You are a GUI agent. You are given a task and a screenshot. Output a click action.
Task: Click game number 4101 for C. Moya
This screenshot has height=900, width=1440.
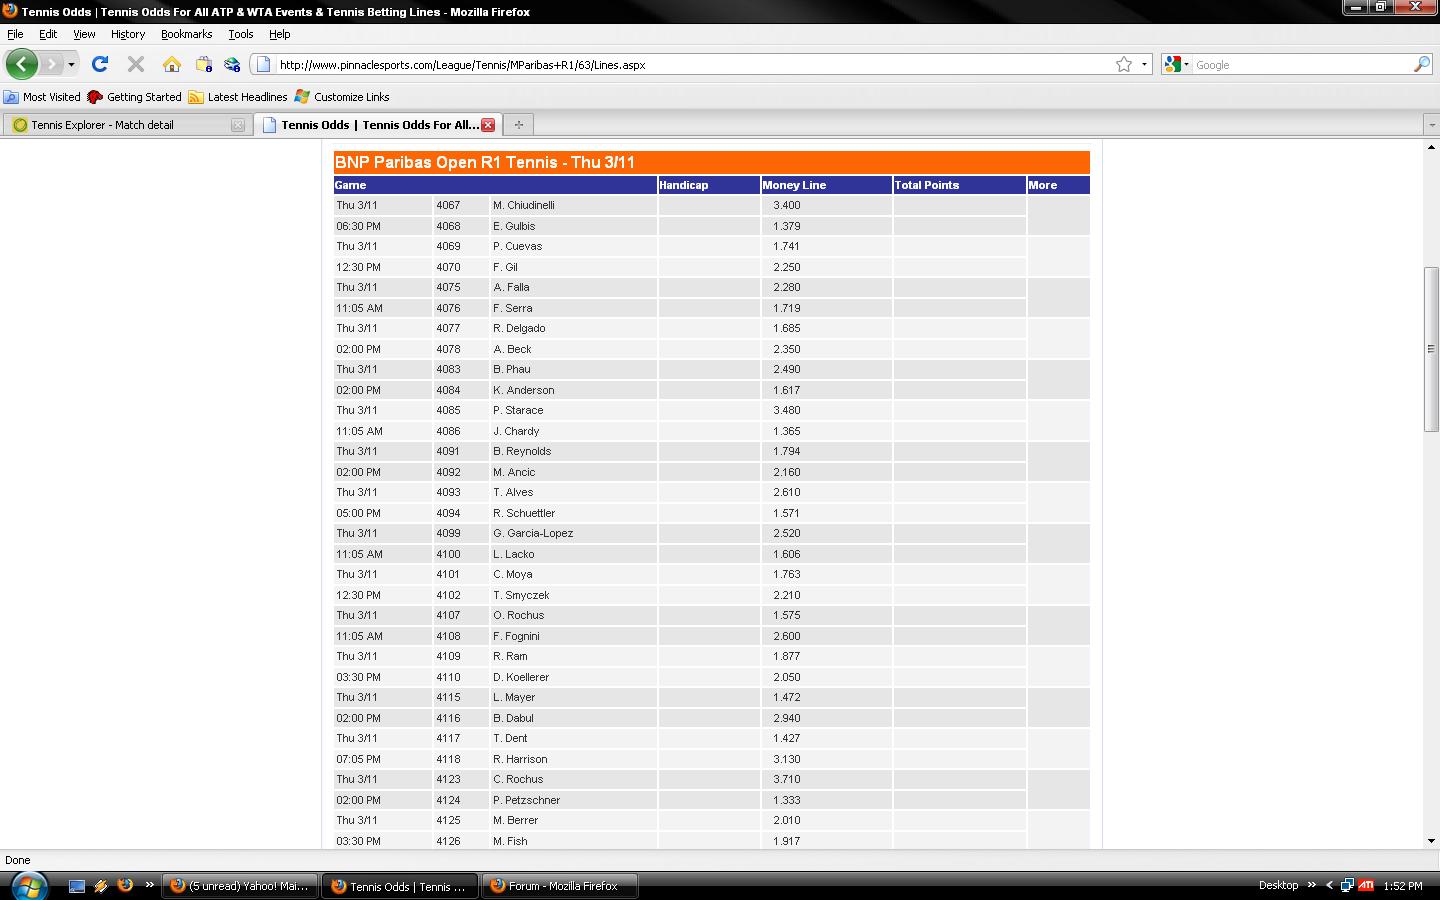pyautogui.click(x=448, y=574)
